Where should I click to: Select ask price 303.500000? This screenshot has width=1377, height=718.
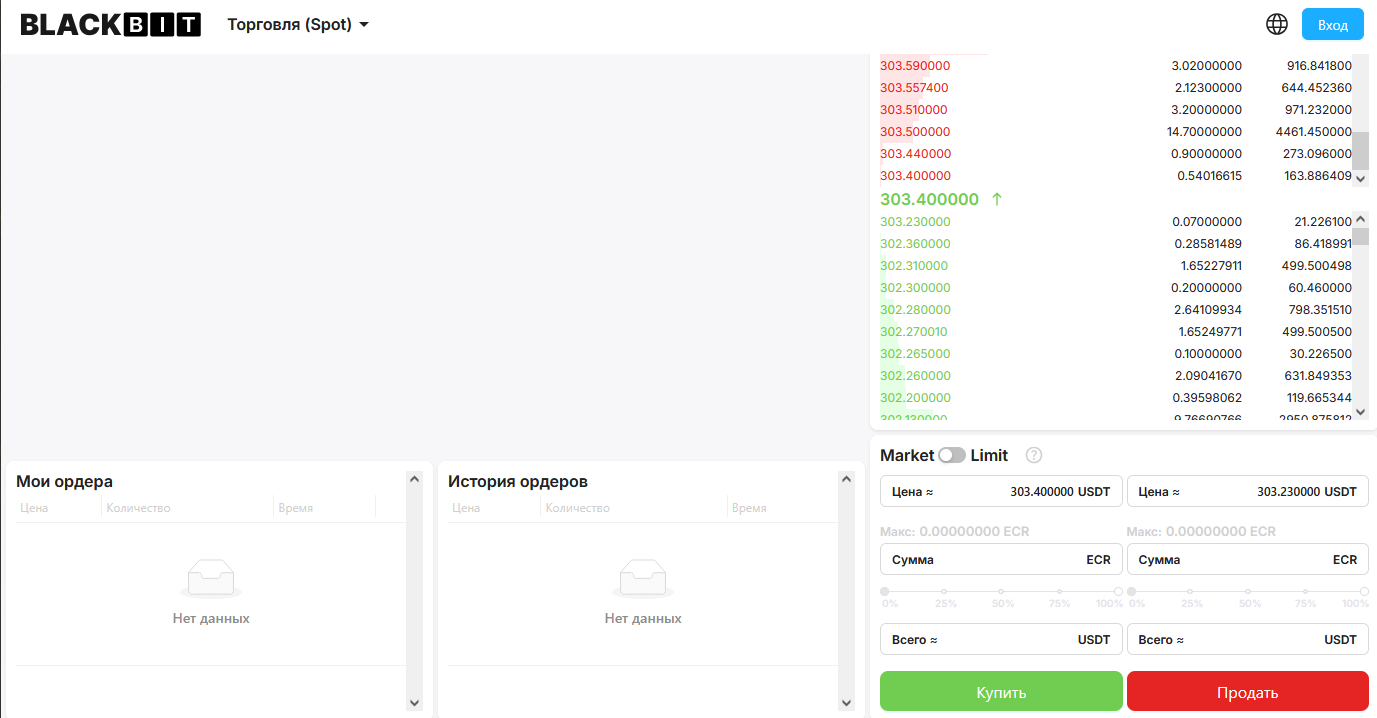(915, 132)
